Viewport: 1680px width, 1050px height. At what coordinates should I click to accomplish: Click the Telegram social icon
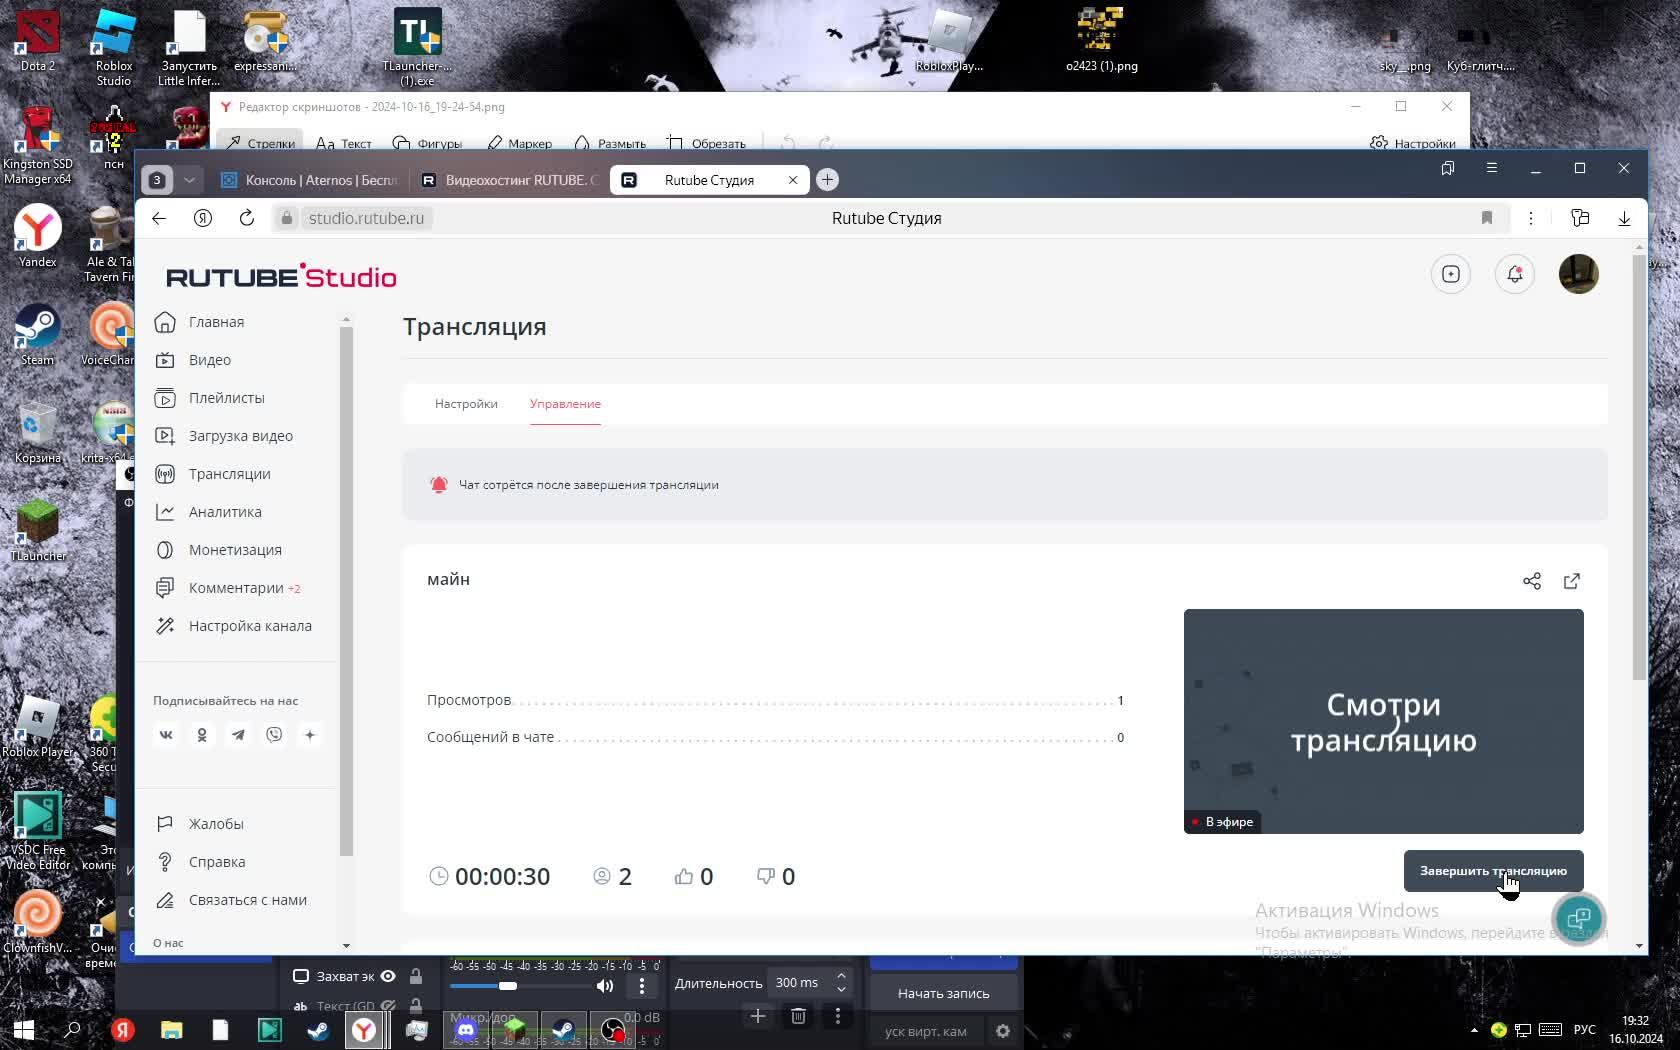pyautogui.click(x=238, y=735)
